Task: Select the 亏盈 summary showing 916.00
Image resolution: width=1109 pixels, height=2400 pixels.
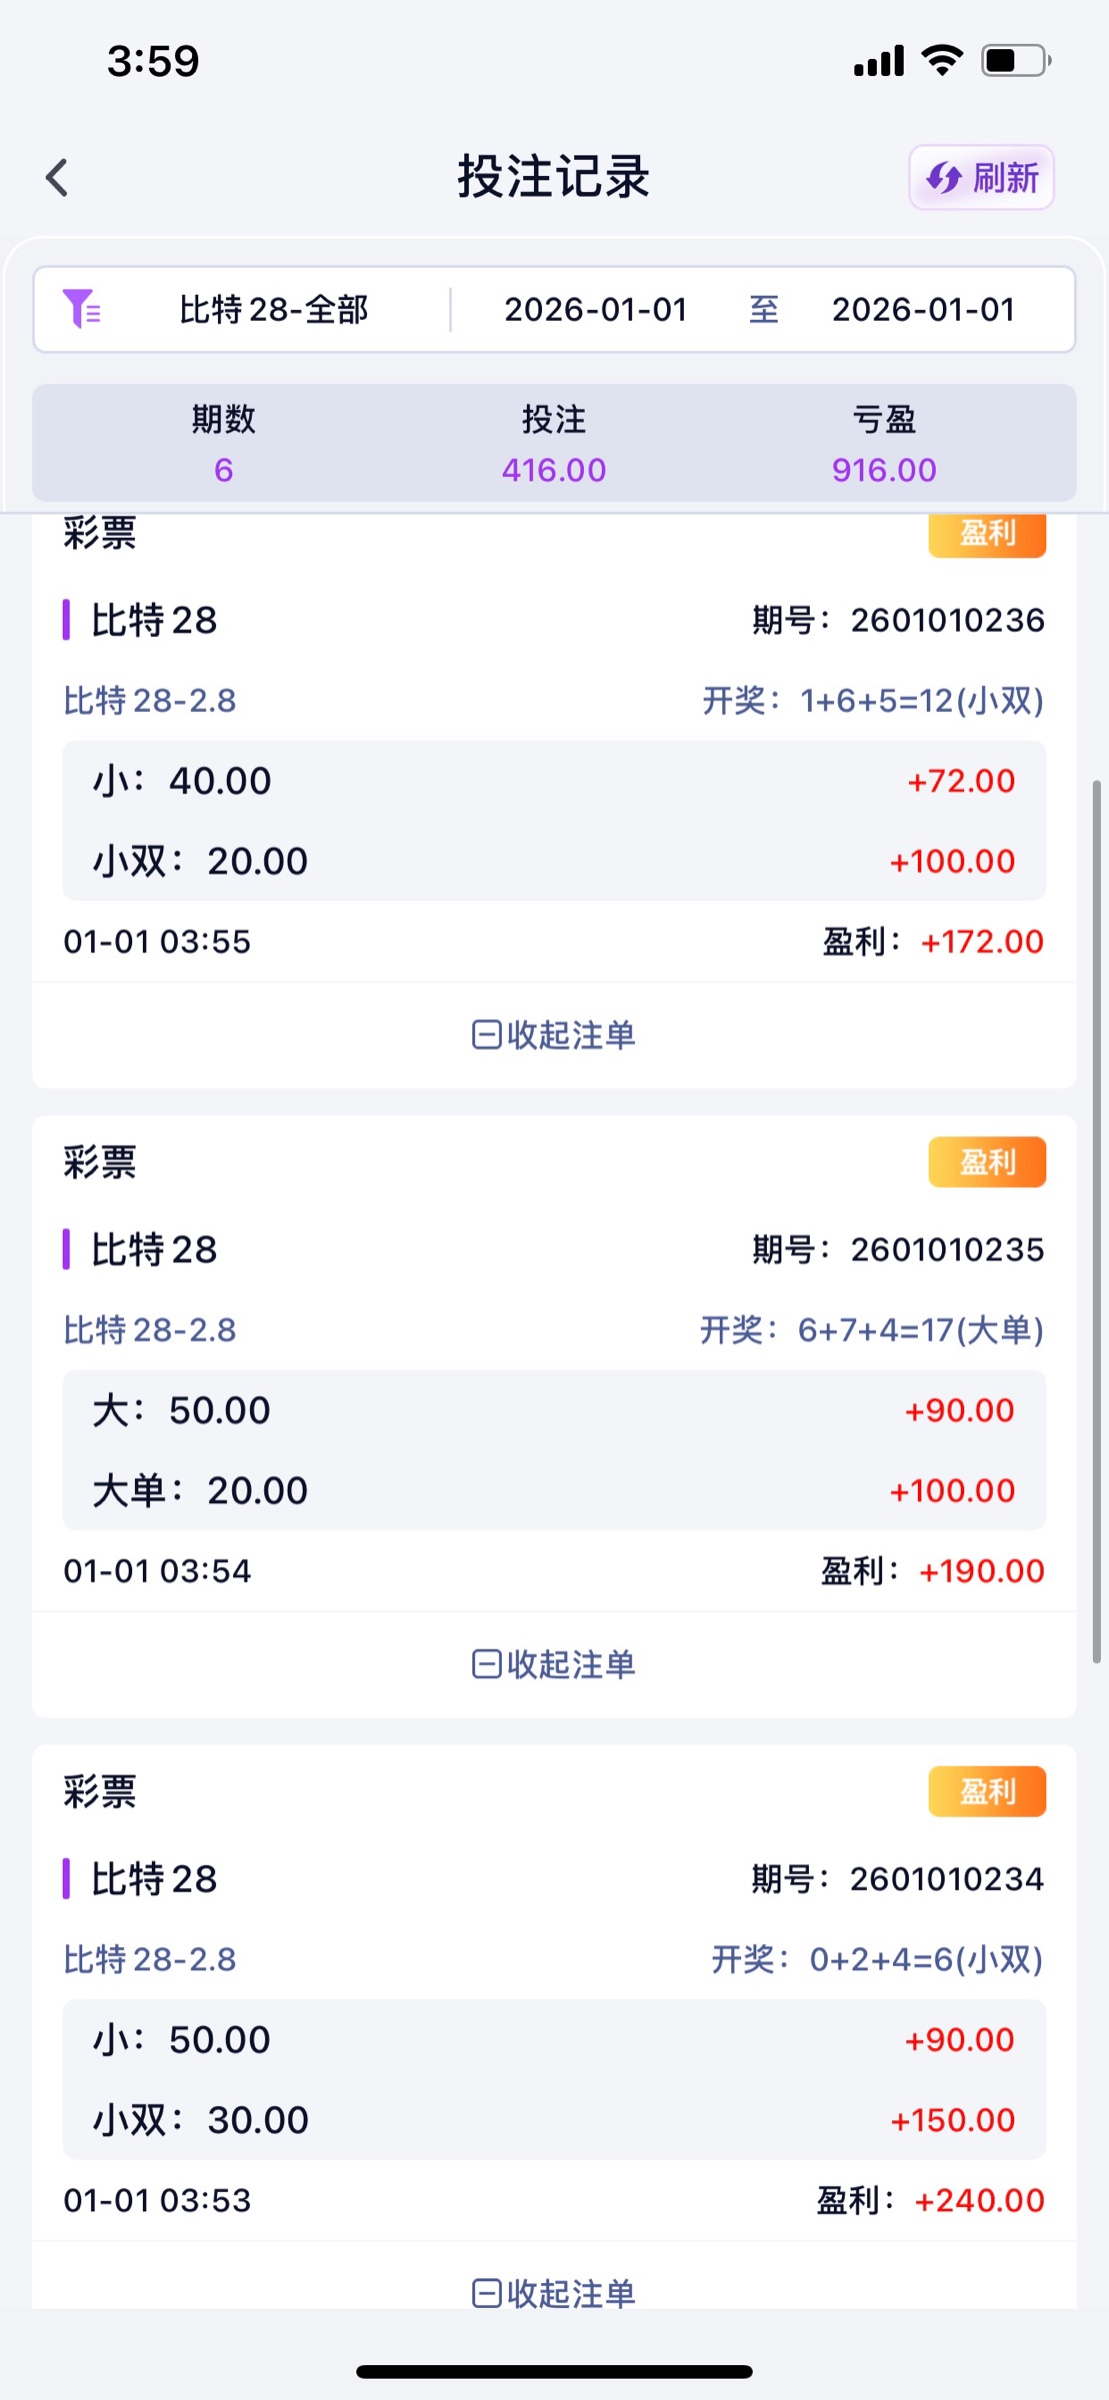Action: tap(884, 444)
